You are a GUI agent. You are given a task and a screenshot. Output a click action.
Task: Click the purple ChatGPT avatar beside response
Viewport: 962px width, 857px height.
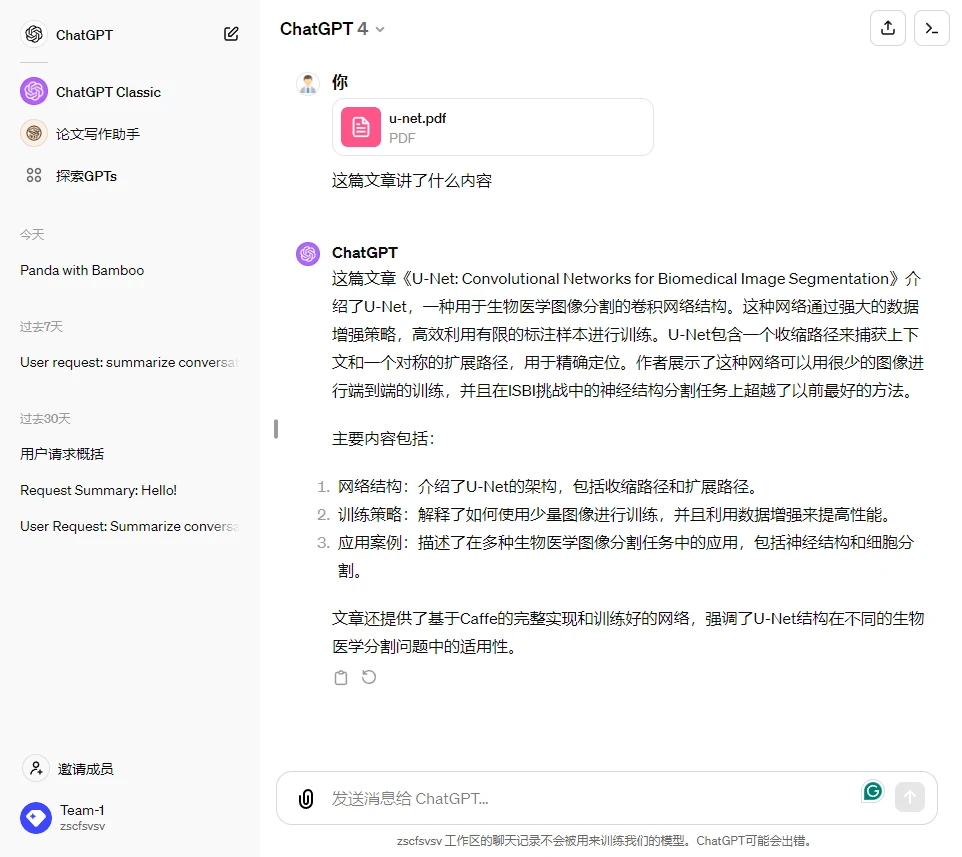[308, 253]
